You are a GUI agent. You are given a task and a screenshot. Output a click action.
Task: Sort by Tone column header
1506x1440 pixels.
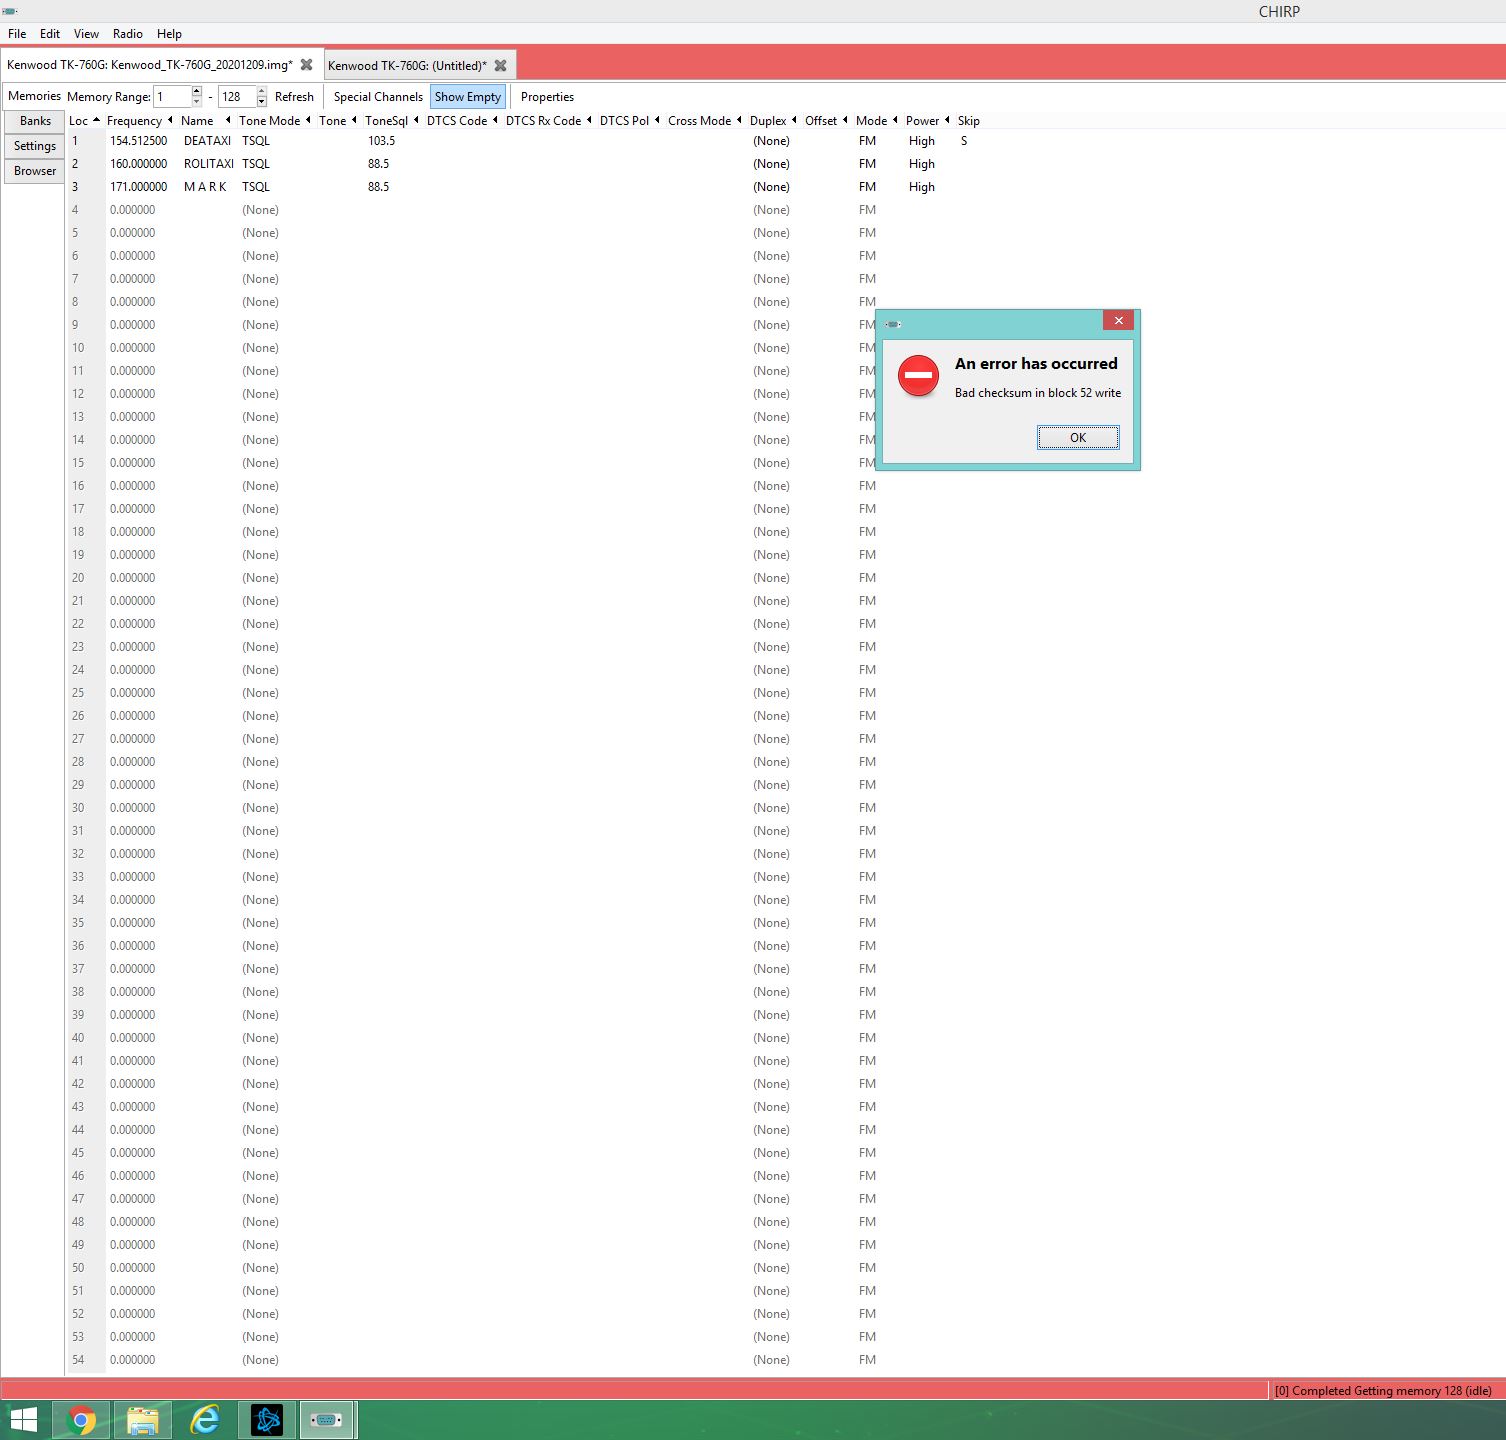pos(332,121)
